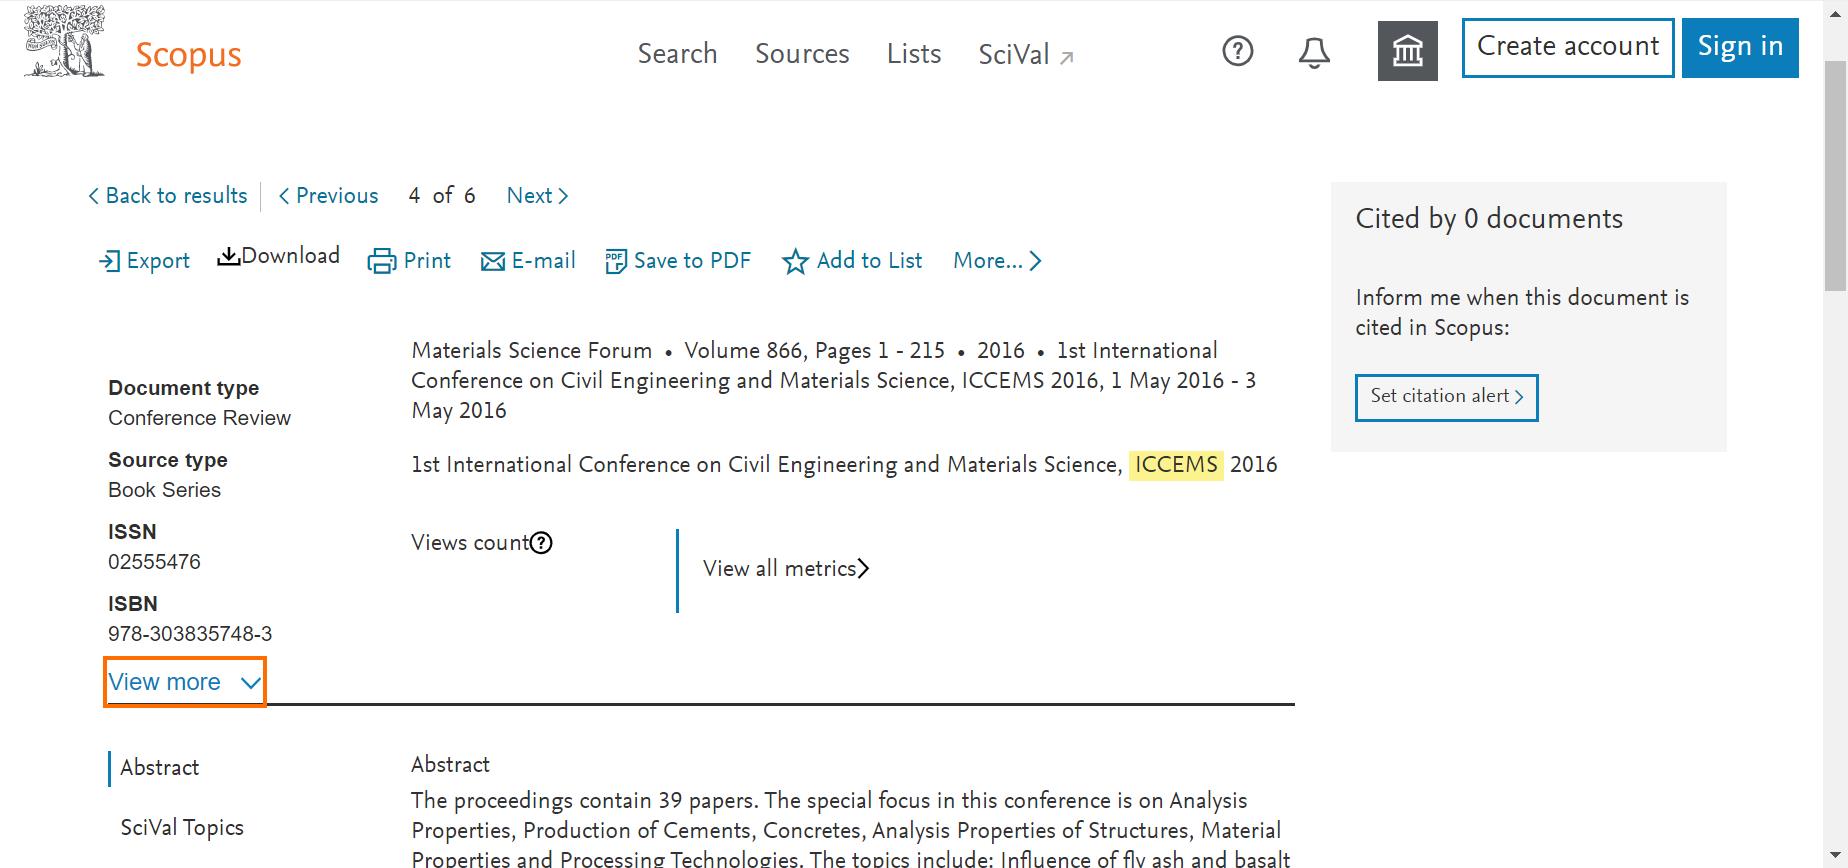Click the Scopus tree logo icon
The height and width of the screenshot is (868, 1848).
coord(65,42)
